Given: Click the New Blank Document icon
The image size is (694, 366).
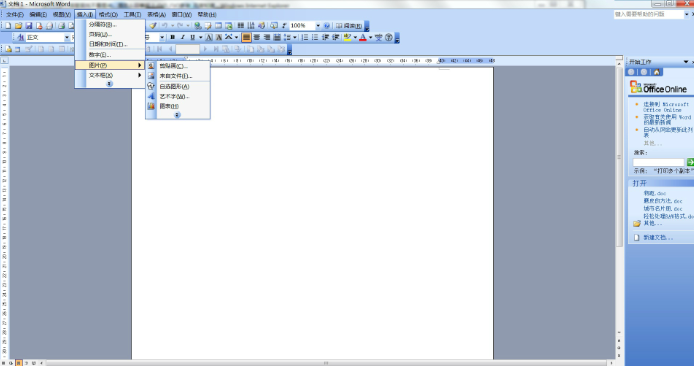Looking at the screenshot, I should click(x=8, y=26).
